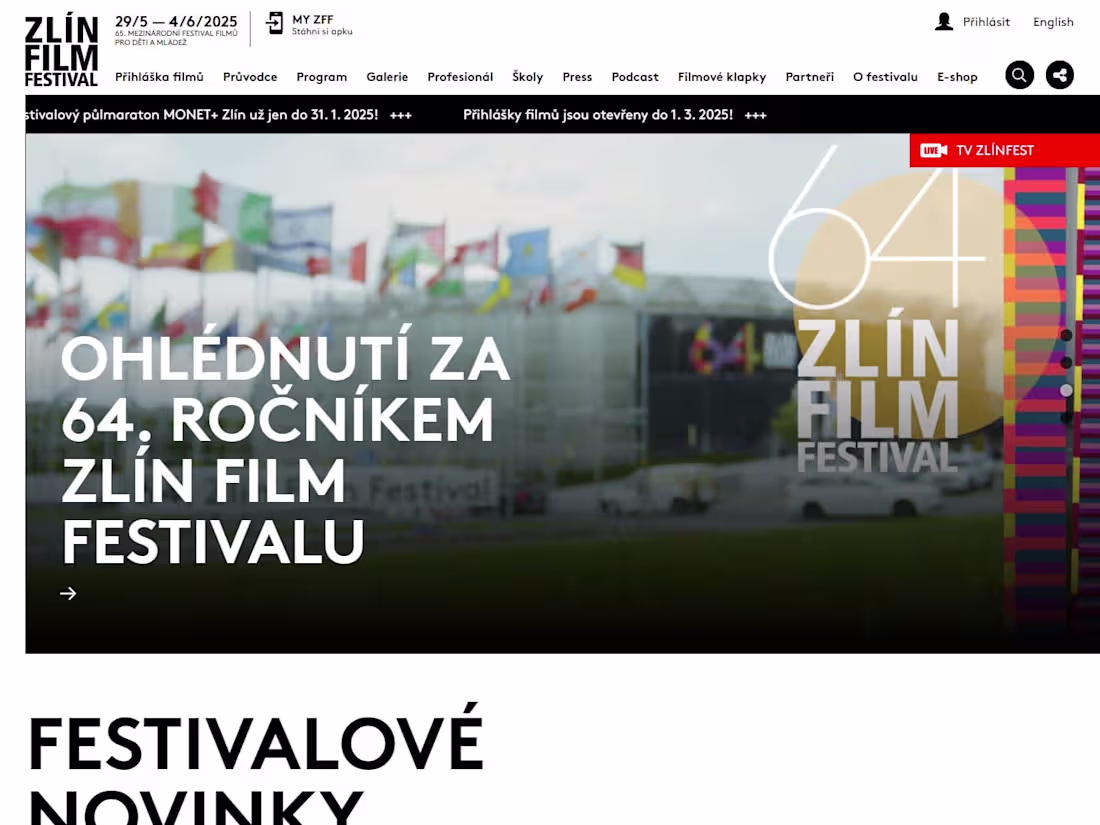Viewport: 1100px width, 825px height.
Task: Open the Press page
Action: (x=577, y=76)
